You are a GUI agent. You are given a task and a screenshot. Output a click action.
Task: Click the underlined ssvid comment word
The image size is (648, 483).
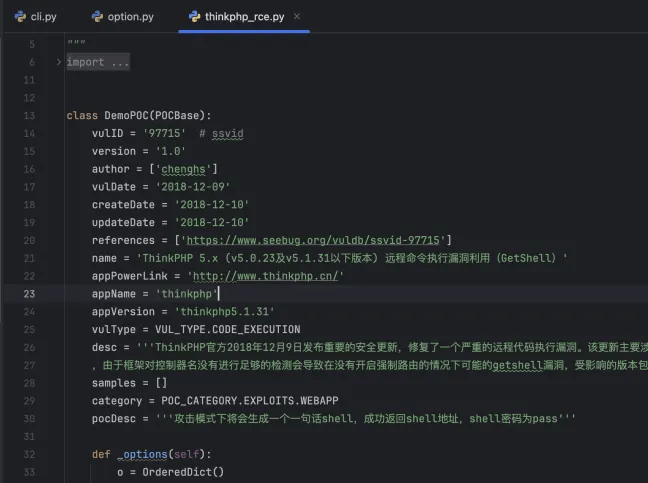point(226,133)
